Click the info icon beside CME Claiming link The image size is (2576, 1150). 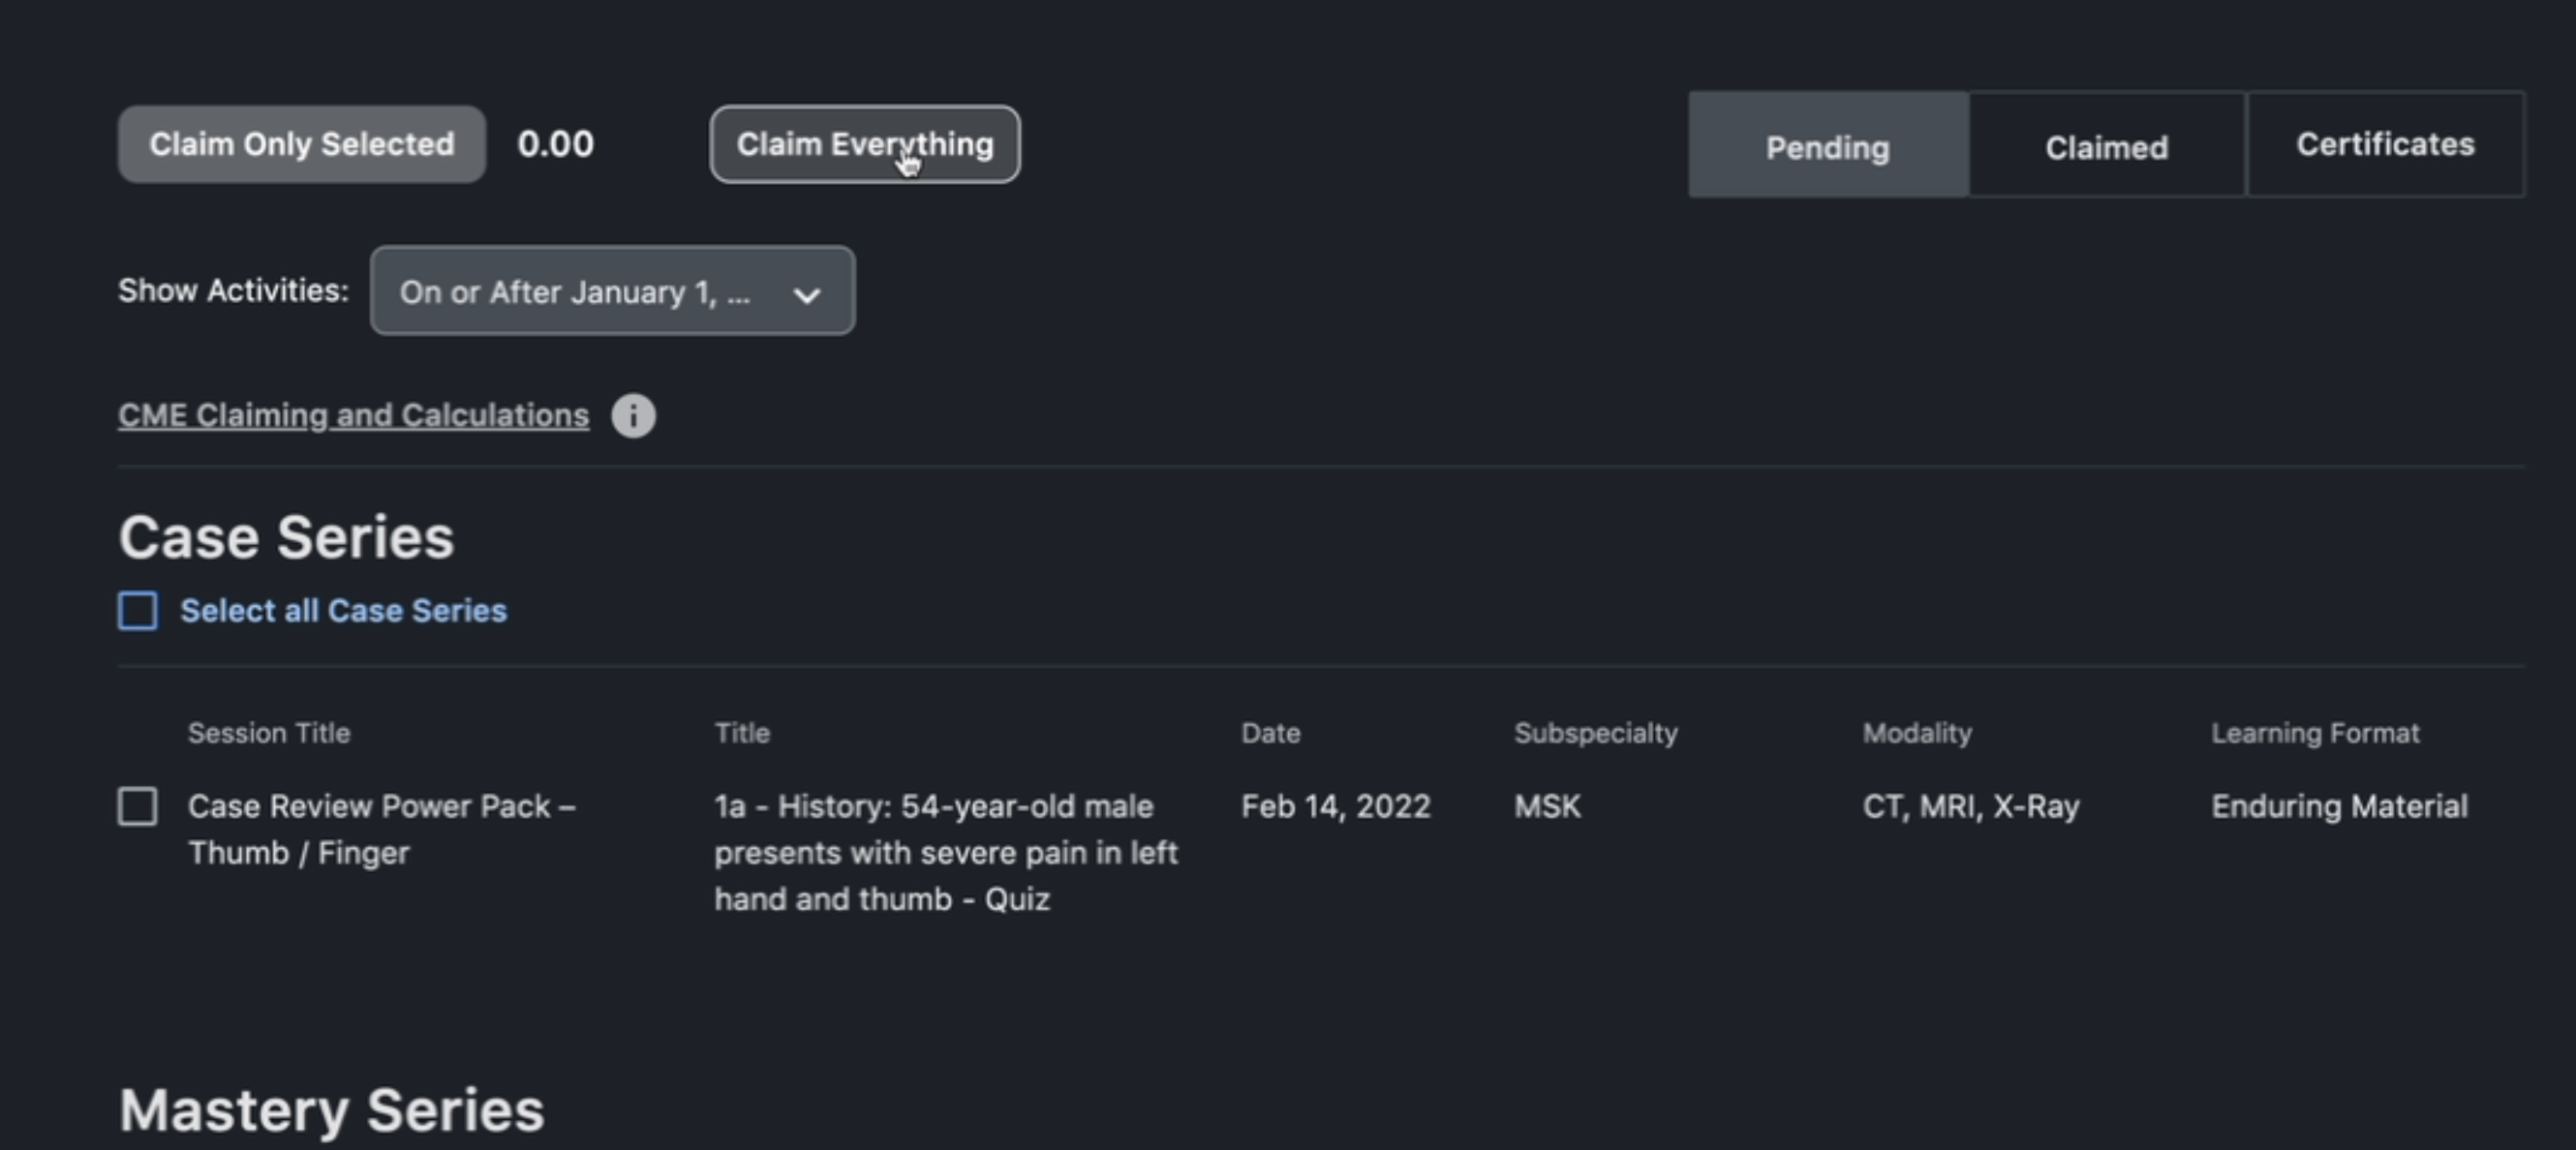coord(633,415)
